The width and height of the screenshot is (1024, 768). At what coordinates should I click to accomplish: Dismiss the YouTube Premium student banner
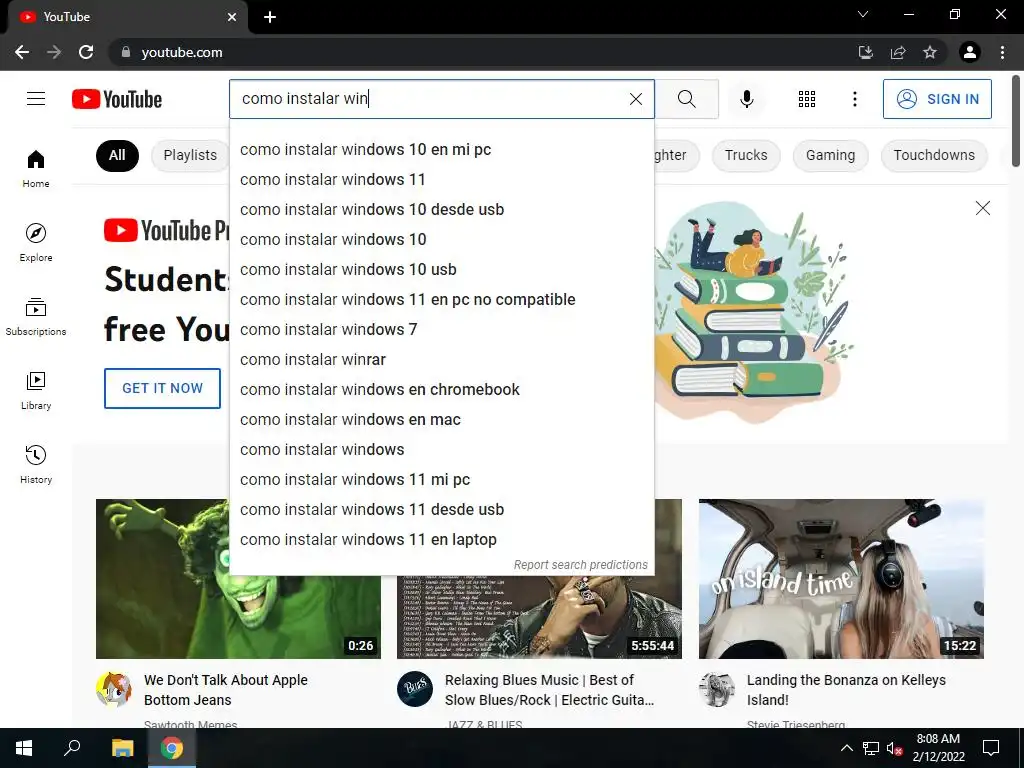pos(982,208)
